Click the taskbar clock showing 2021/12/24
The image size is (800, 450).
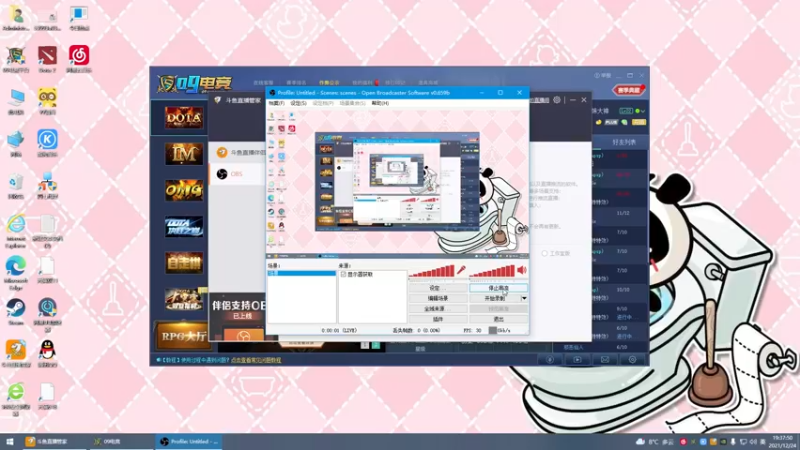tap(782, 442)
